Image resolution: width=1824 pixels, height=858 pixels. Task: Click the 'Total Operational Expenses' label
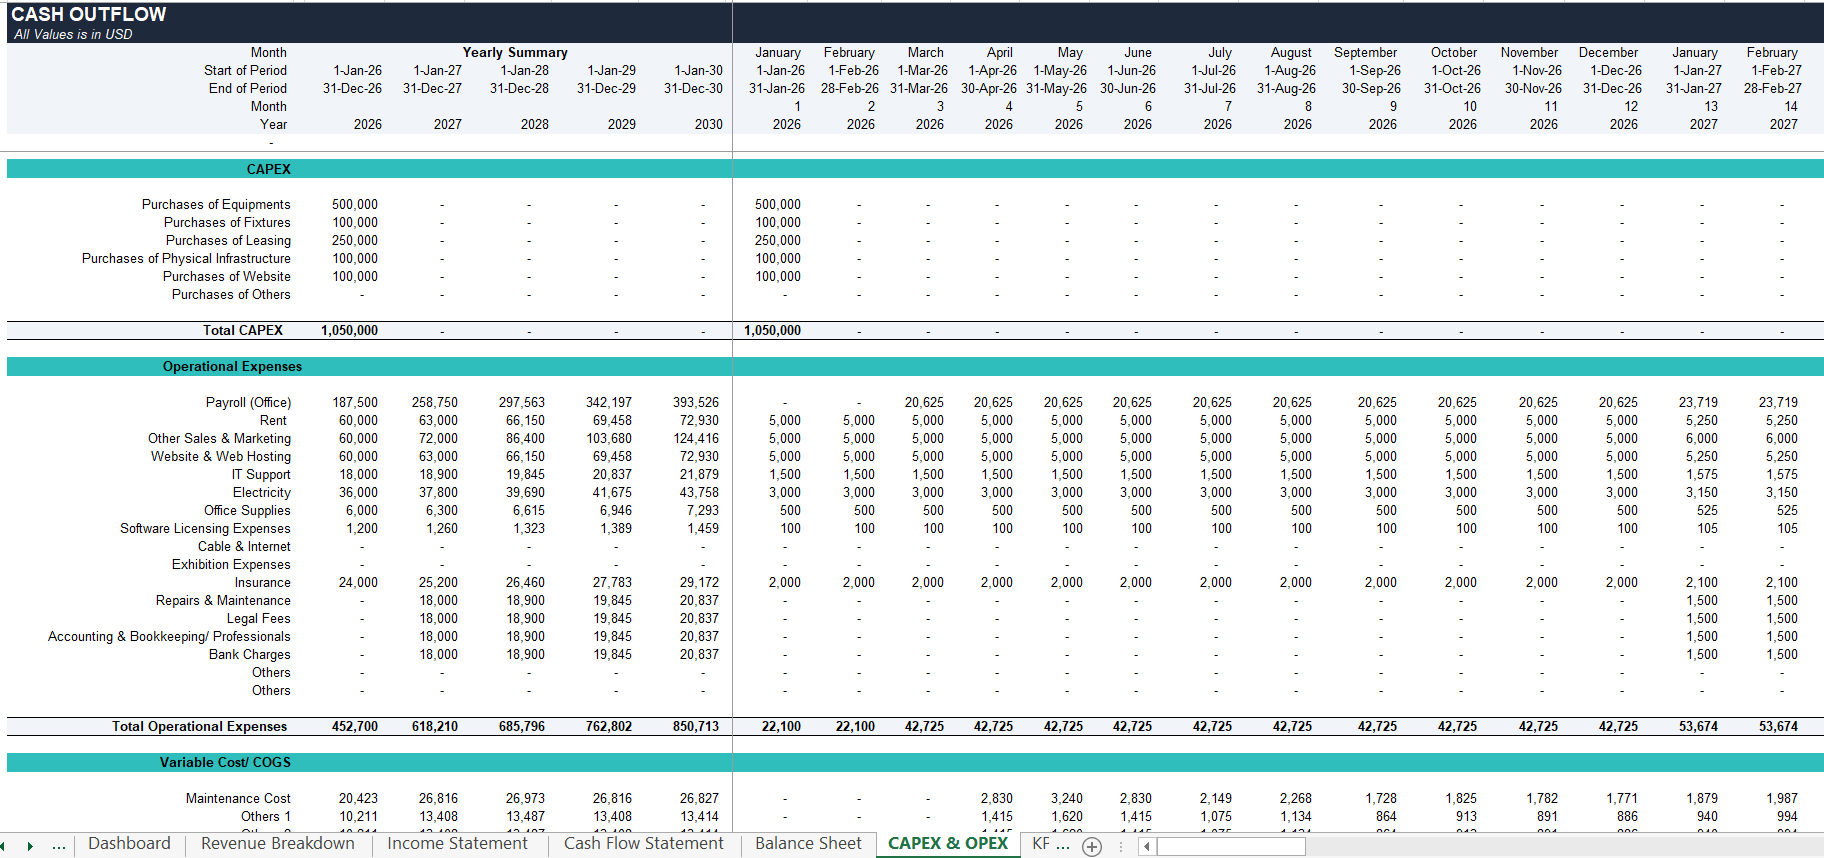click(199, 726)
